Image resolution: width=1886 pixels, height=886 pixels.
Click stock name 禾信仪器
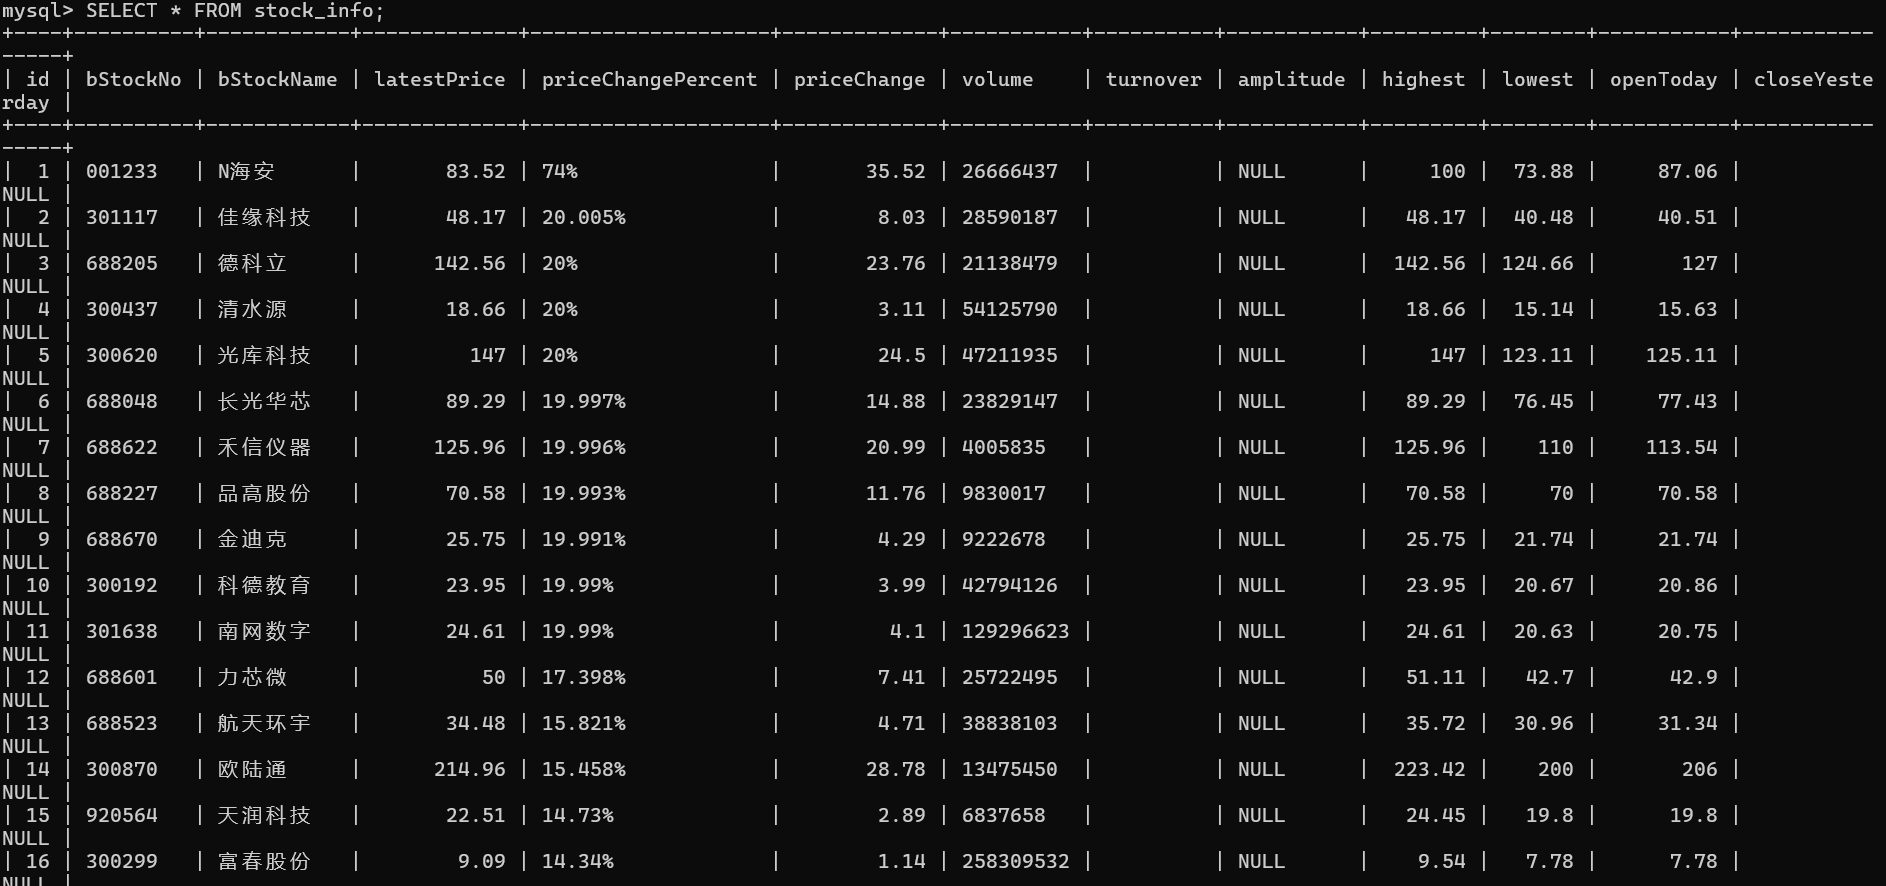tap(264, 447)
